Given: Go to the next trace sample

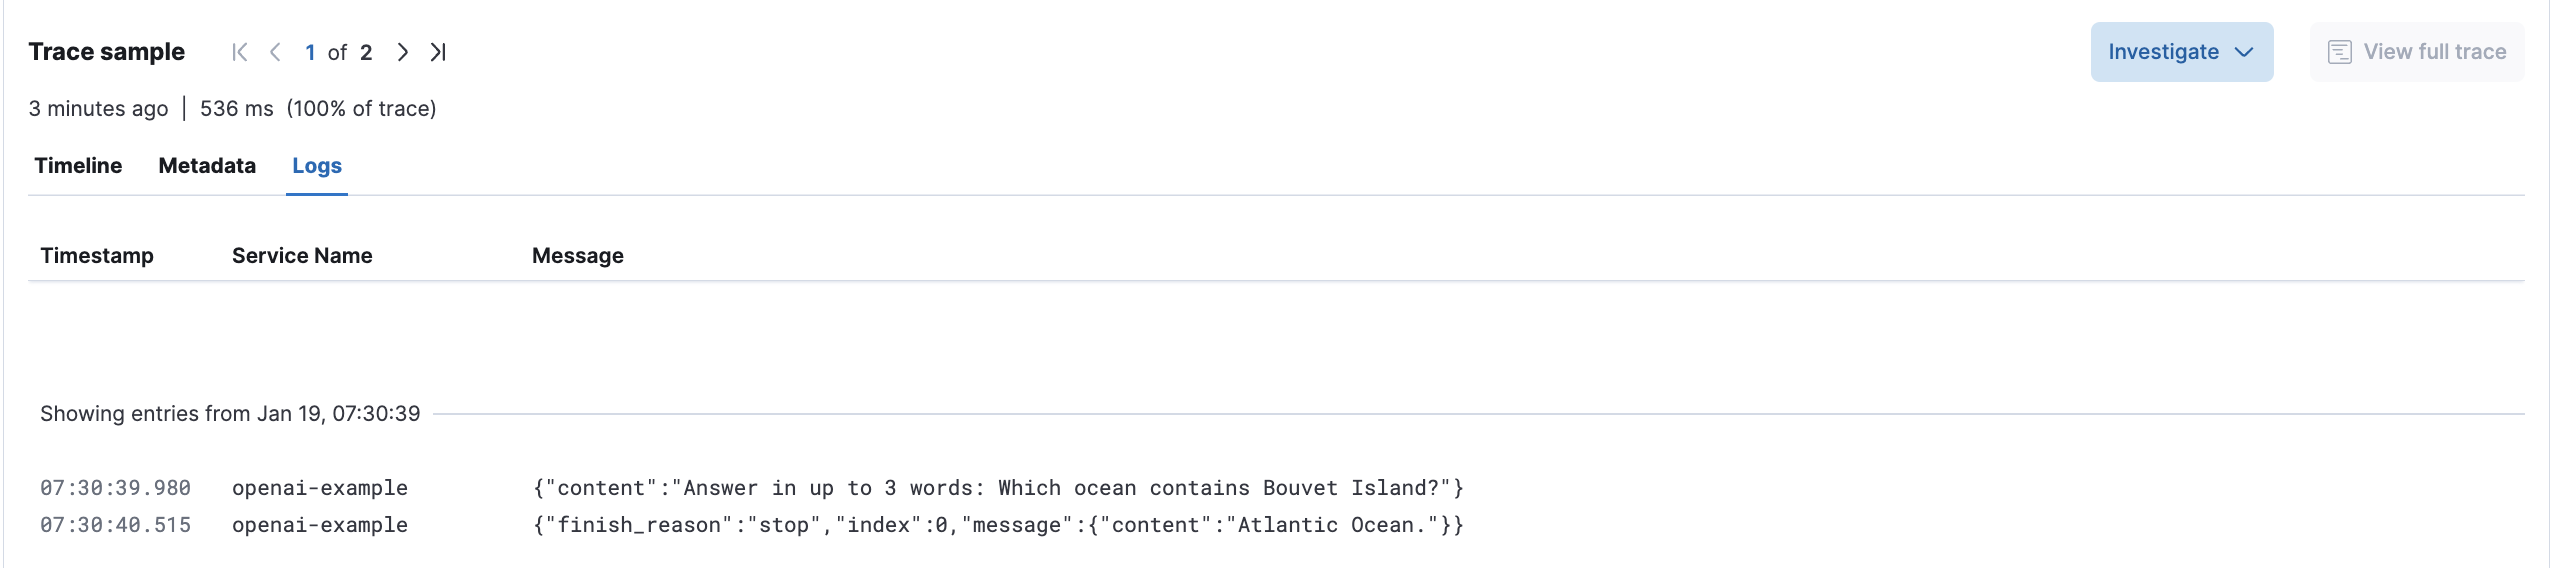Looking at the screenshot, I should 402,52.
